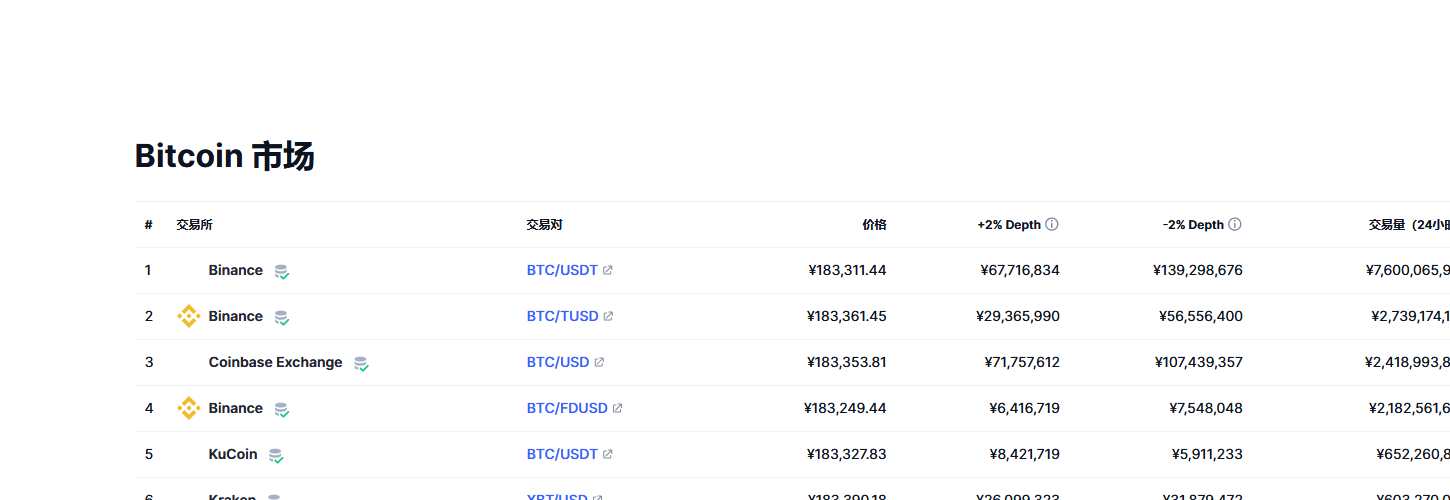Viewport: 1450px width, 500px height.
Task: Click the Binance logo in the BTC/TUSD row
Action: coord(188,316)
